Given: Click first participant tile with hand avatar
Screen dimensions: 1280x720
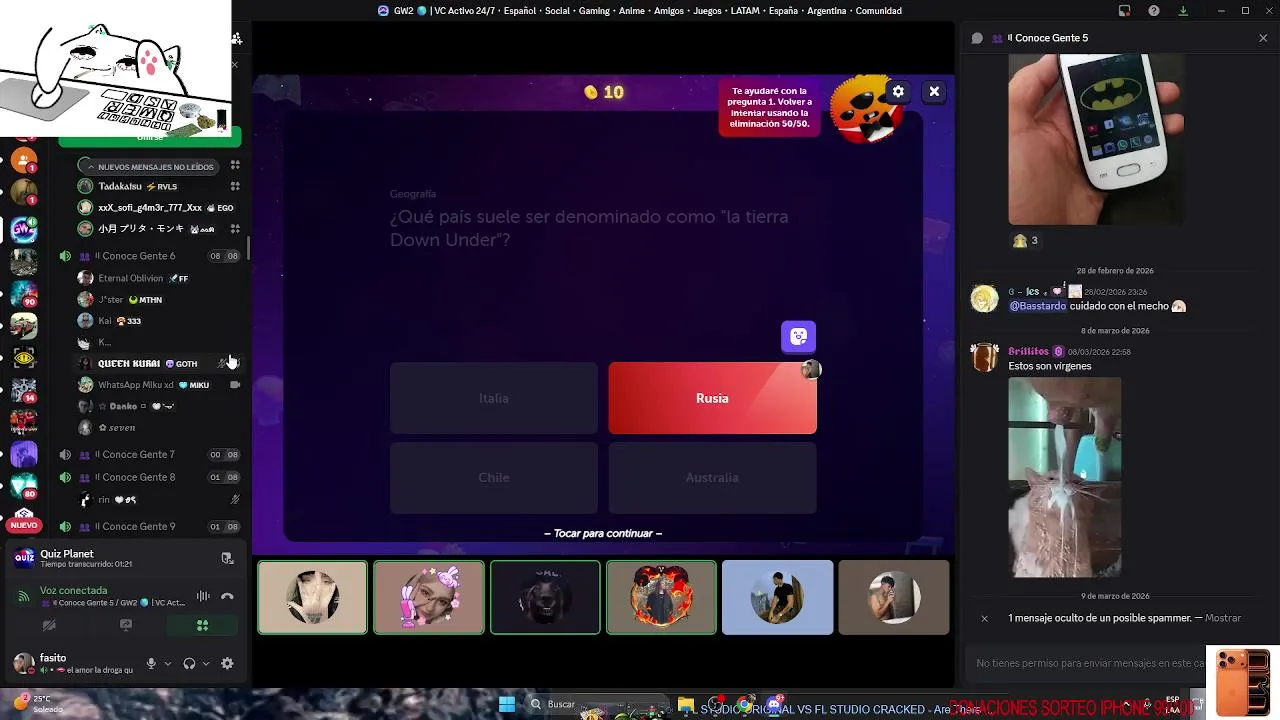Looking at the screenshot, I should pyautogui.click(x=312, y=597).
